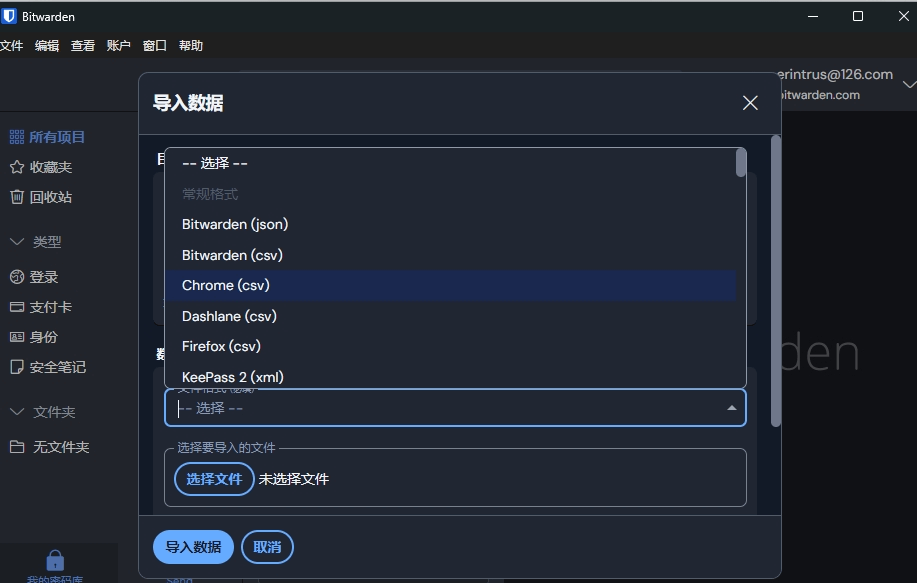
Task: Open the Trash bin icon
Action: pyautogui.click(x=17, y=197)
